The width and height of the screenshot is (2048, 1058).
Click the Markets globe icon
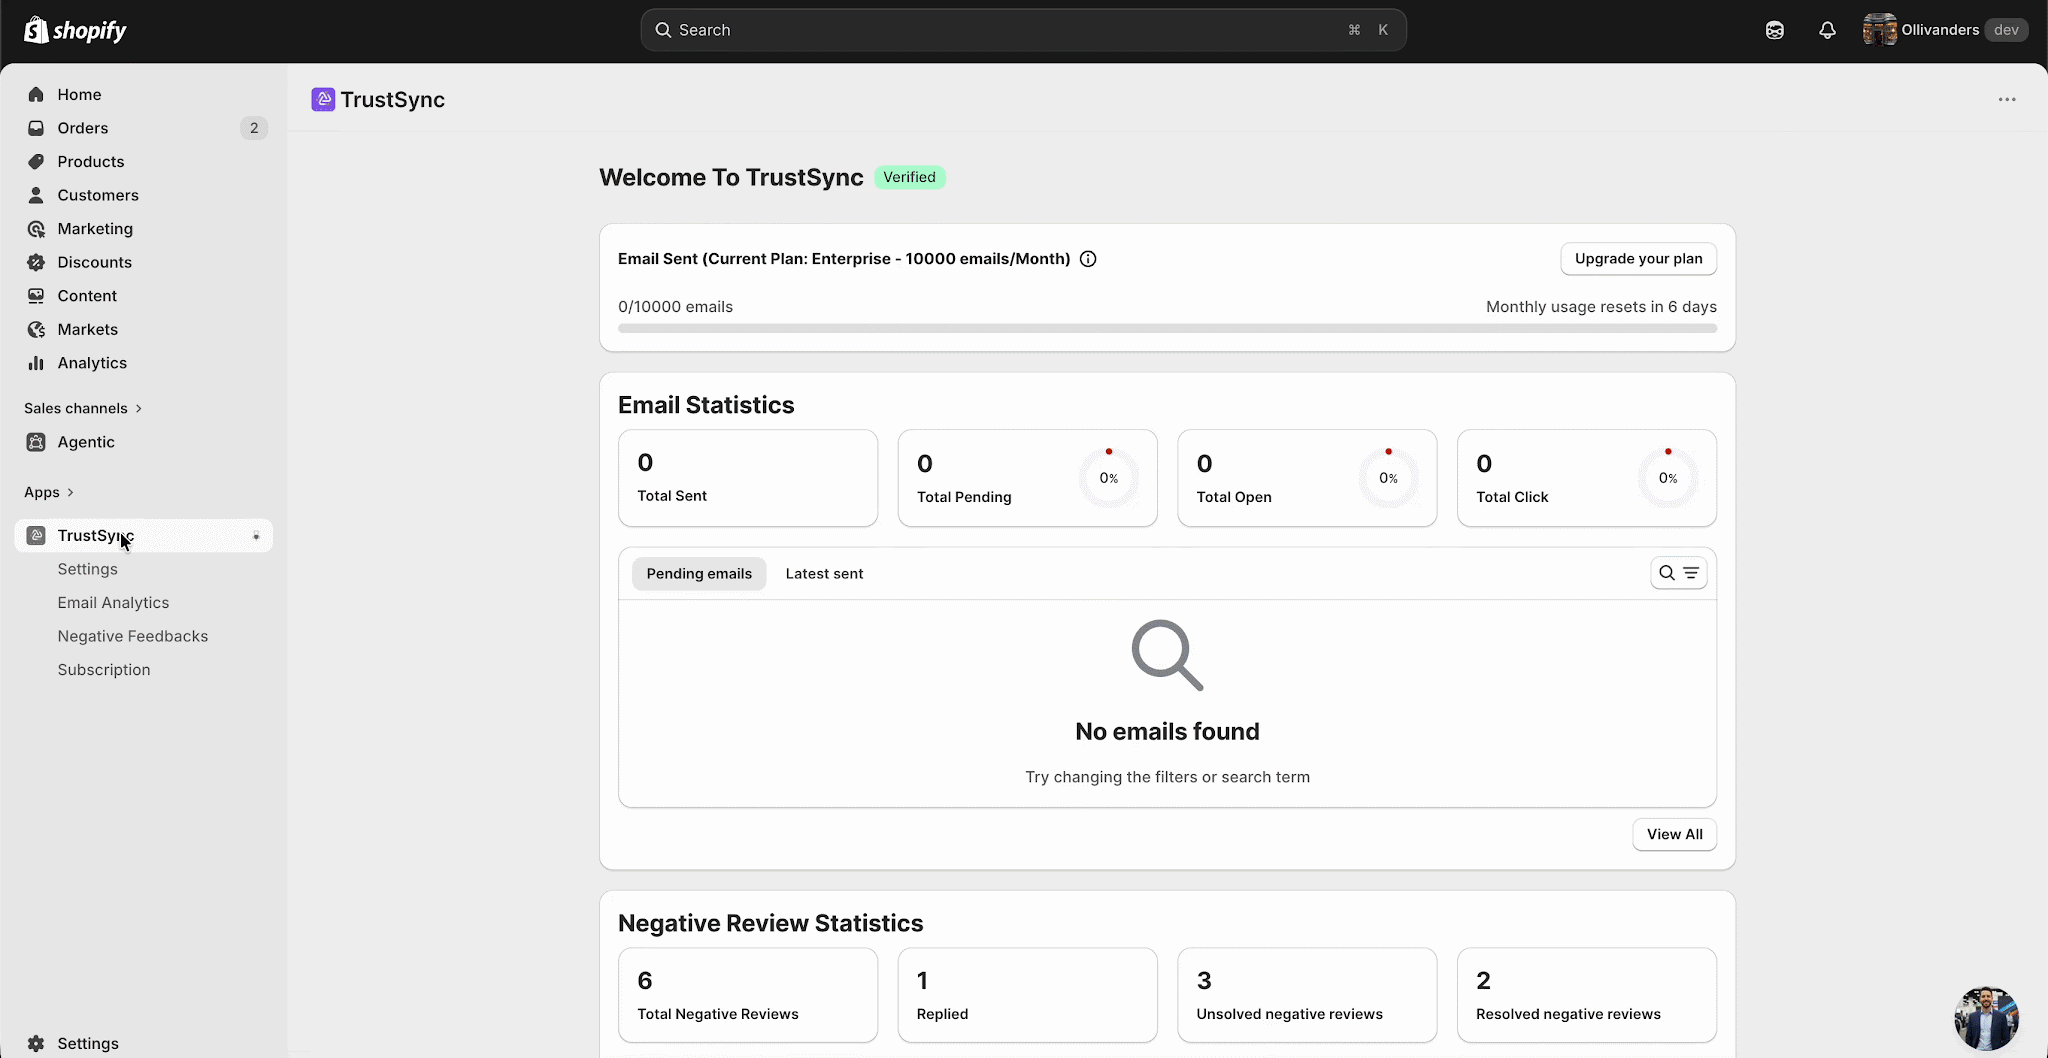[x=36, y=329]
